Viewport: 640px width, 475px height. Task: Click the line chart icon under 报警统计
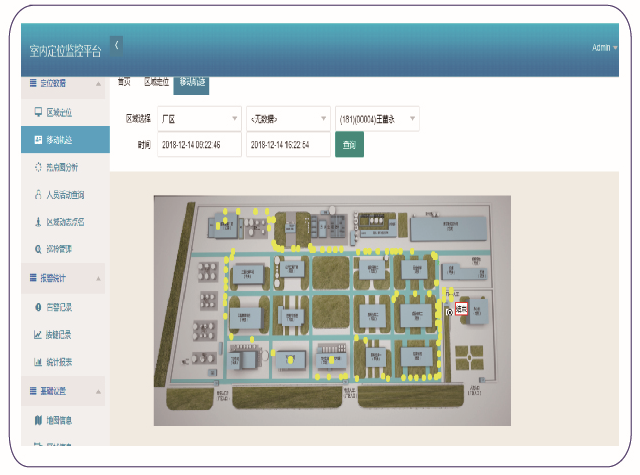tap(38, 334)
